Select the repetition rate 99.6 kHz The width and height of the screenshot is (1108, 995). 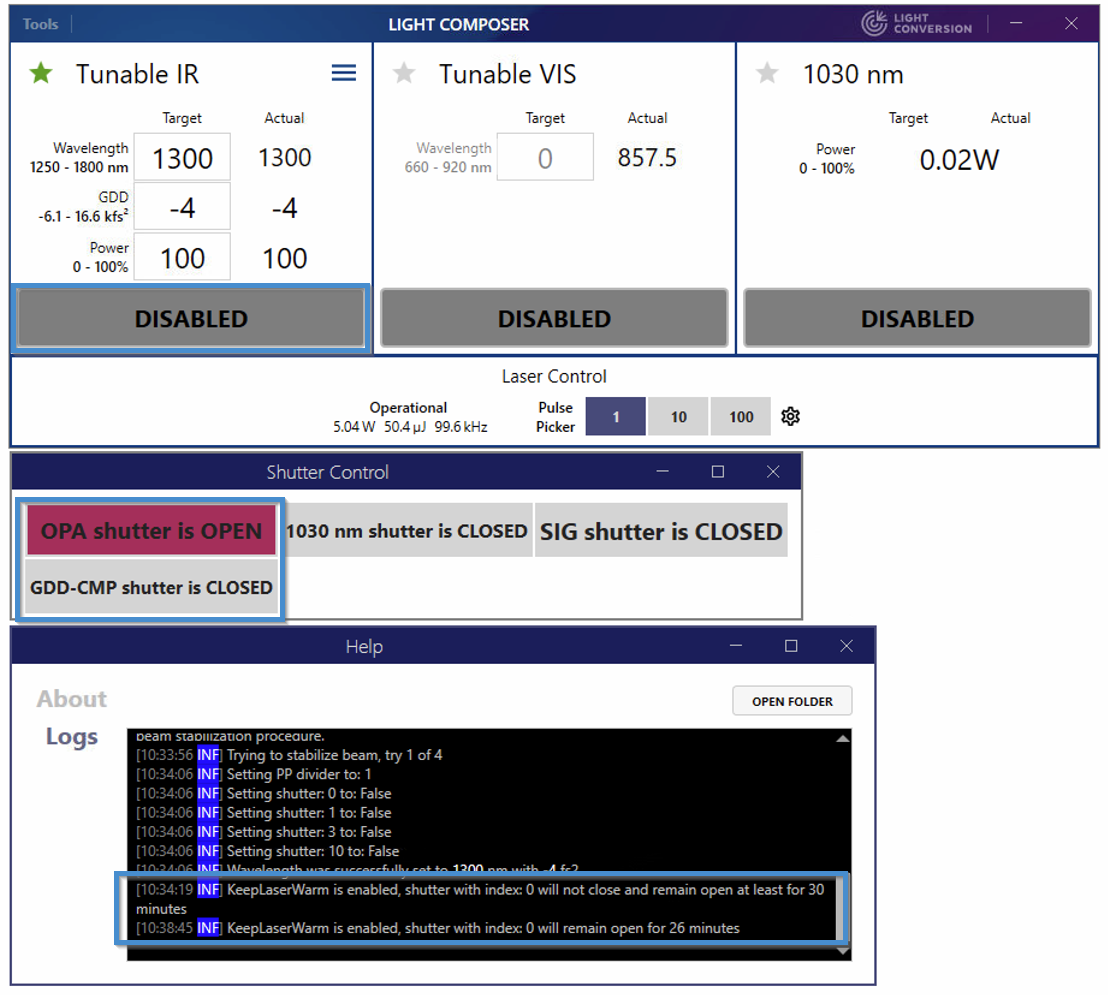point(461,427)
